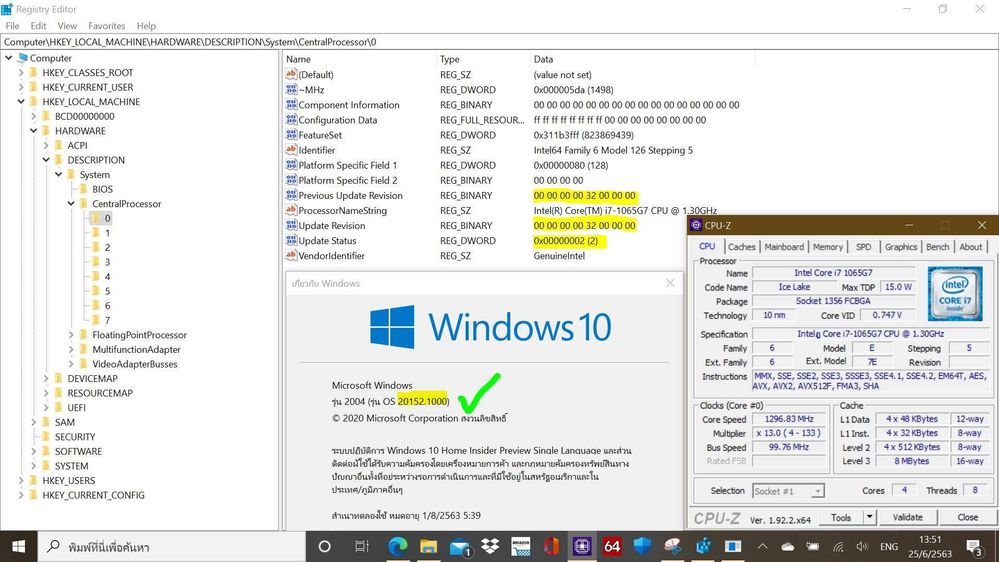This screenshot has height=562, width=999.
Task: Launch Microsoft Edge from the taskbar
Action: (x=398, y=546)
